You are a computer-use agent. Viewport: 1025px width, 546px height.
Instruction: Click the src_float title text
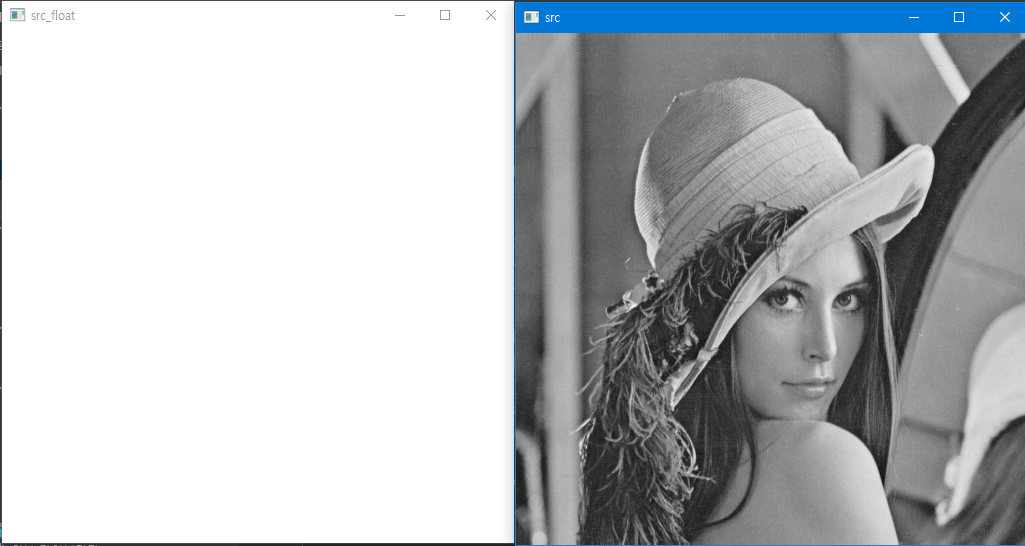pos(53,16)
